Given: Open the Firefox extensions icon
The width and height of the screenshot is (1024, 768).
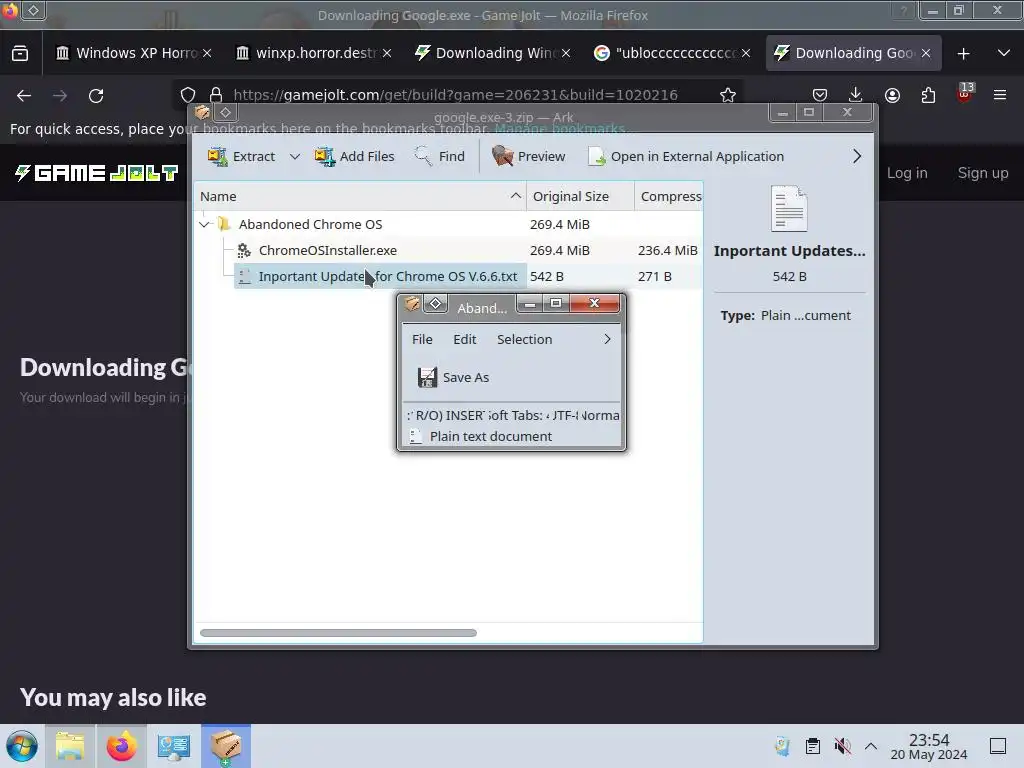Looking at the screenshot, I should pyautogui.click(x=928, y=95).
